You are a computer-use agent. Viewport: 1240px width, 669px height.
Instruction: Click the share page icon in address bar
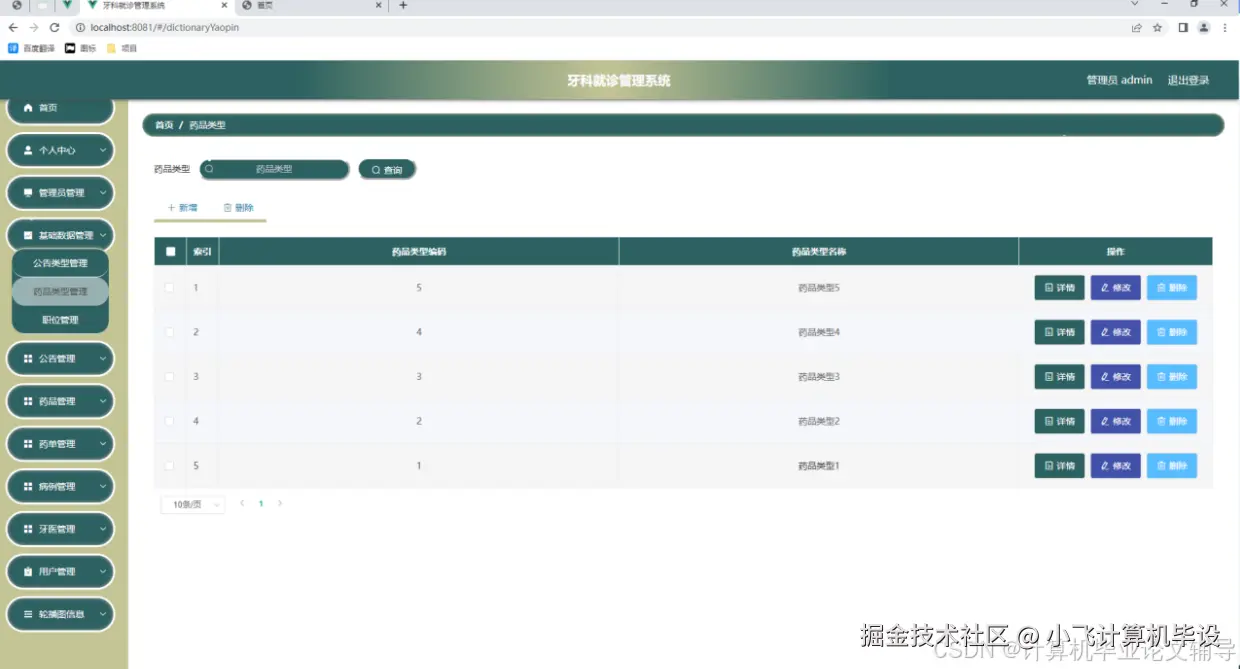click(1137, 28)
